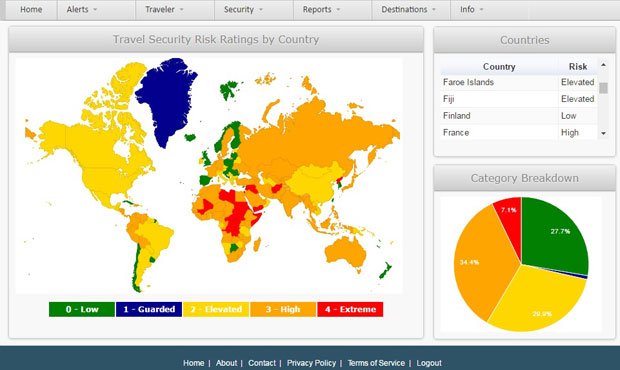
Task: Open the About footer link
Action: [227, 363]
